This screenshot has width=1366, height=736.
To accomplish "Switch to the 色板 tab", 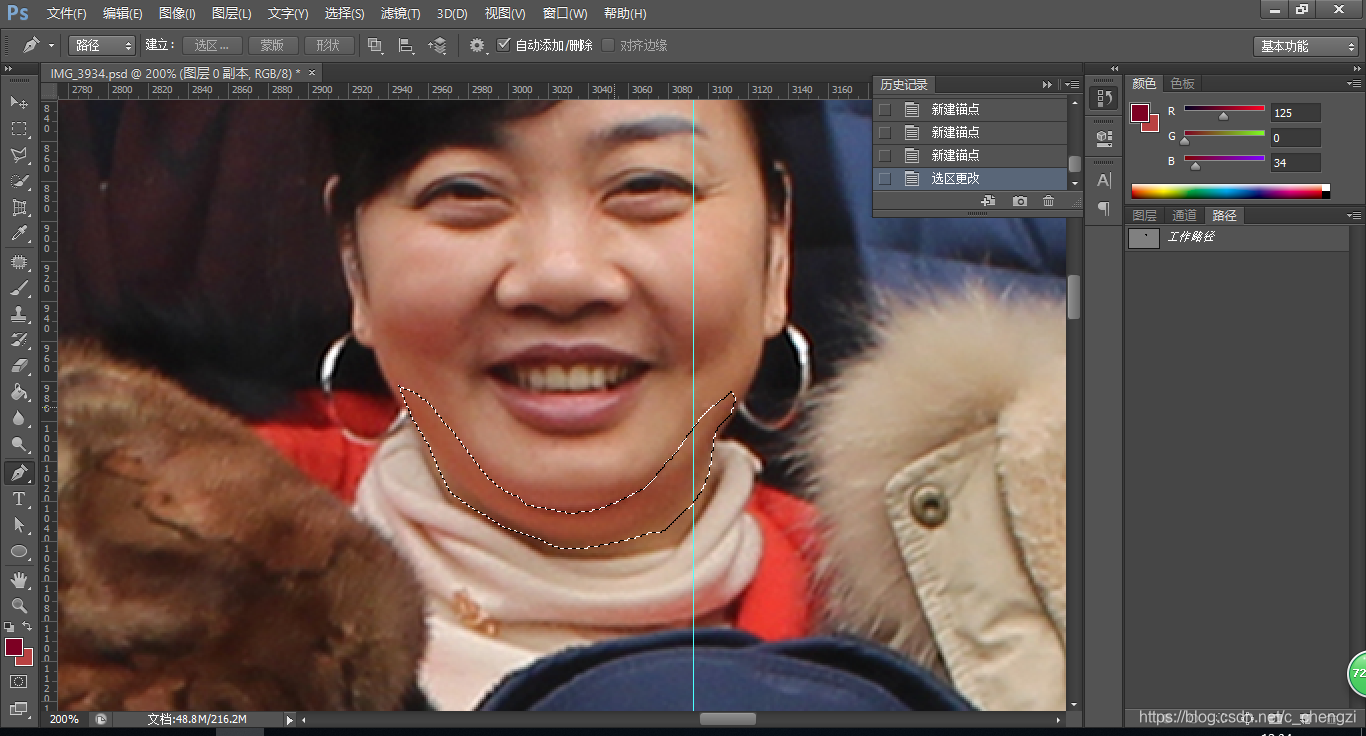I will click(x=1183, y=84).
